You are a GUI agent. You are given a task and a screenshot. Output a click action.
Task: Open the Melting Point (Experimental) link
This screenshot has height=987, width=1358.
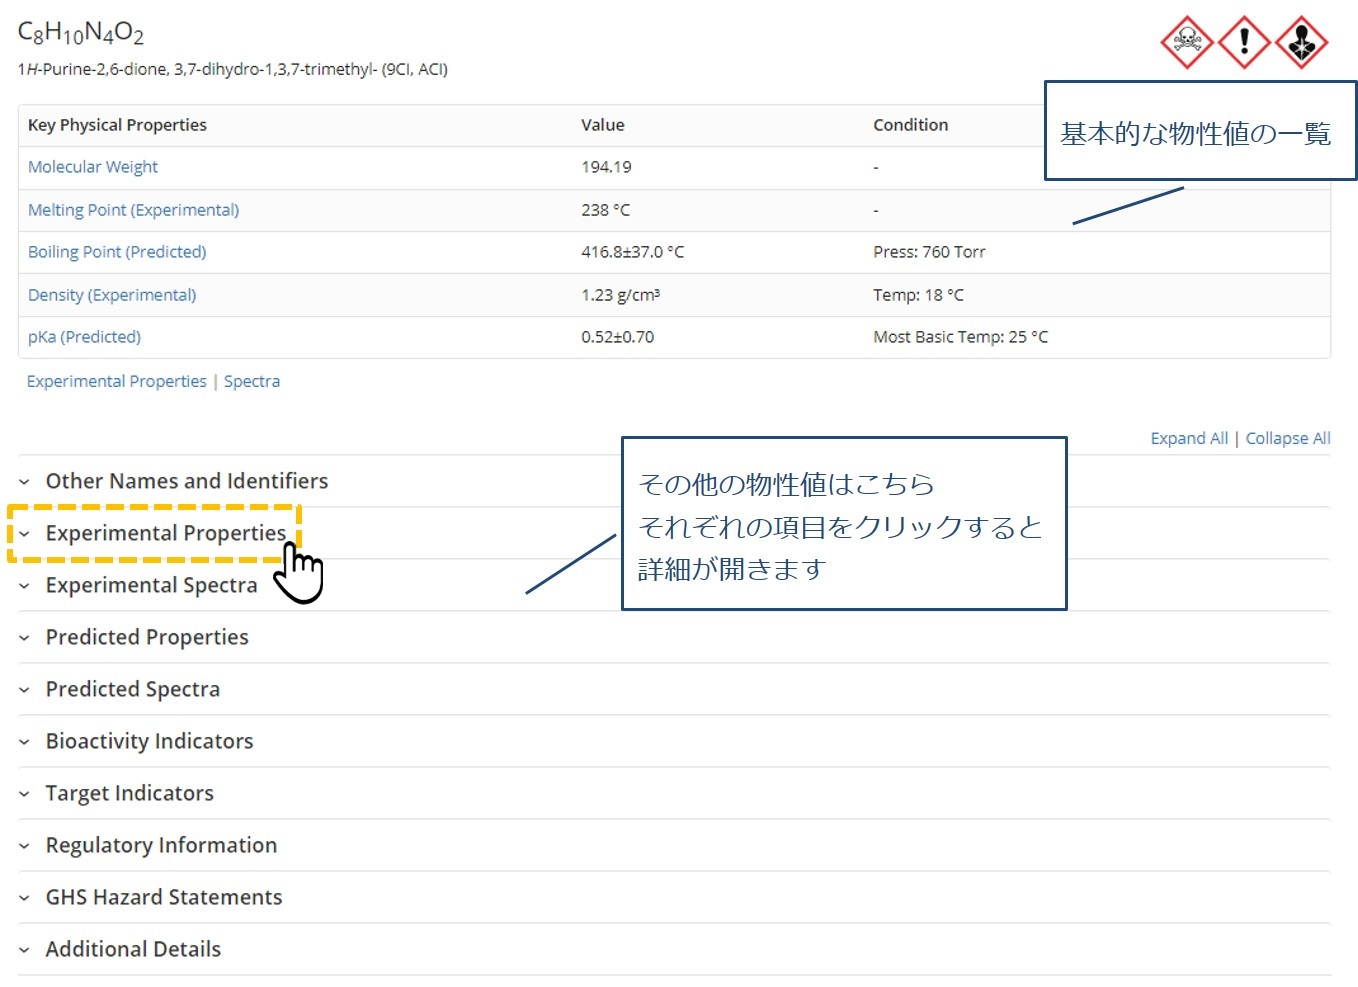click(x=133, y=210)
